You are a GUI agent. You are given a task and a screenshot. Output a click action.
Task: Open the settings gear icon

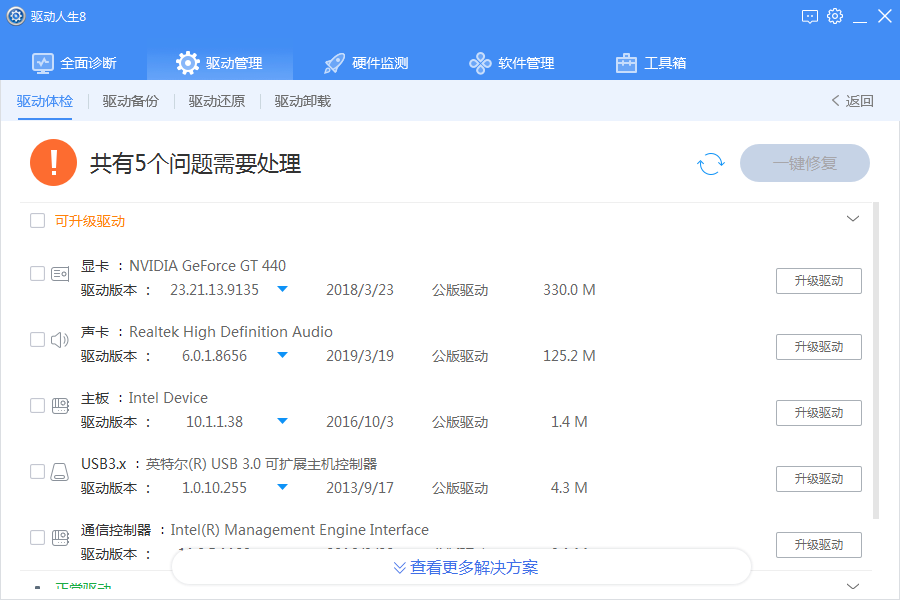pos(835,16)
